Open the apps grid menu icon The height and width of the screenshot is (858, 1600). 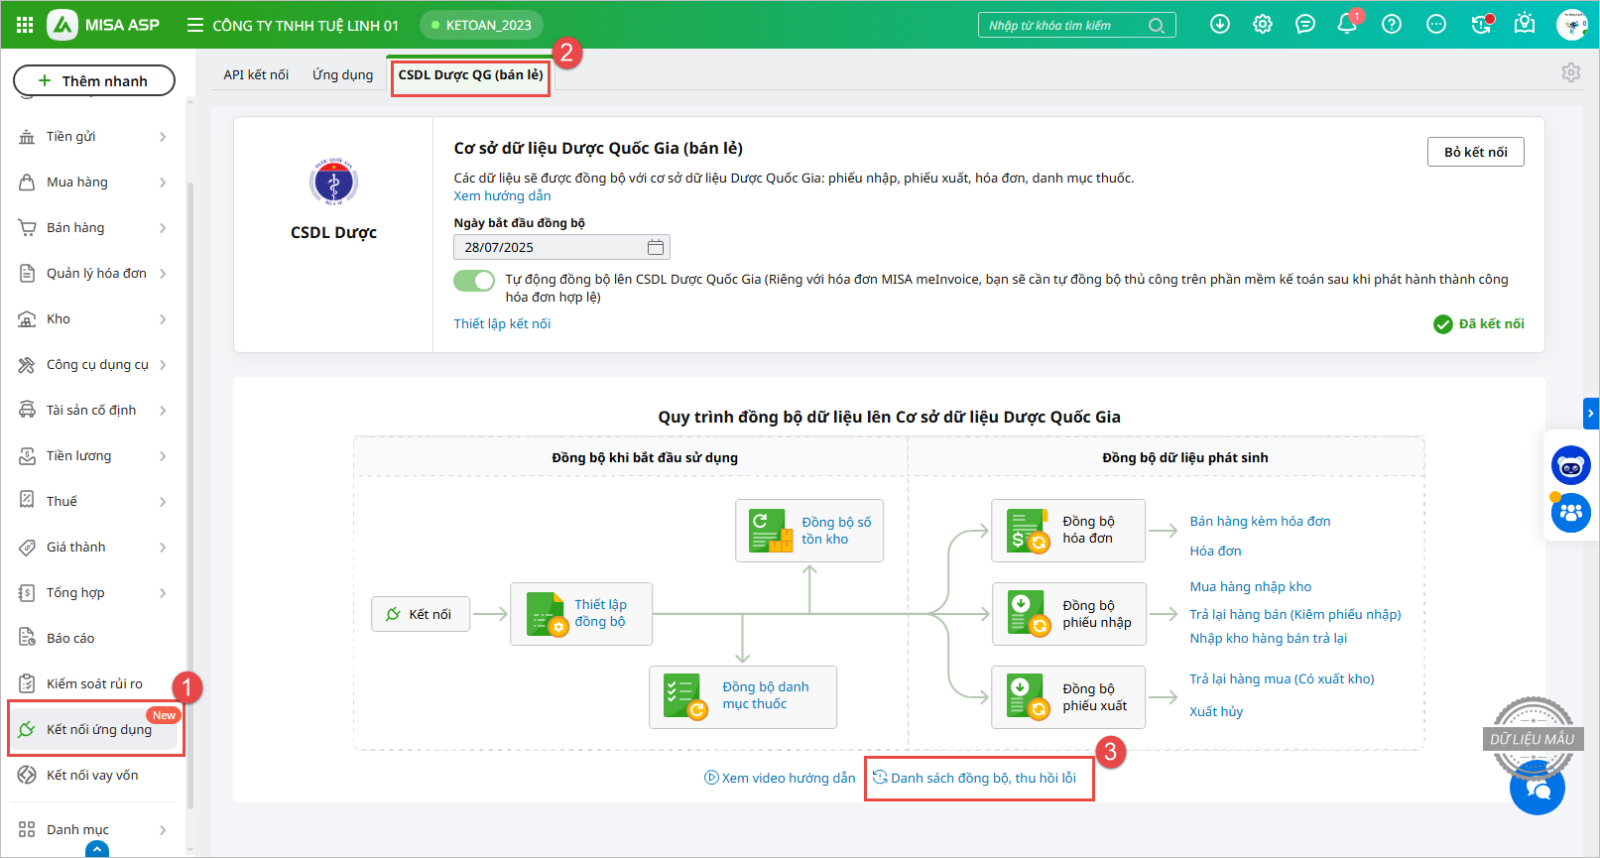[x=25, y=25]
